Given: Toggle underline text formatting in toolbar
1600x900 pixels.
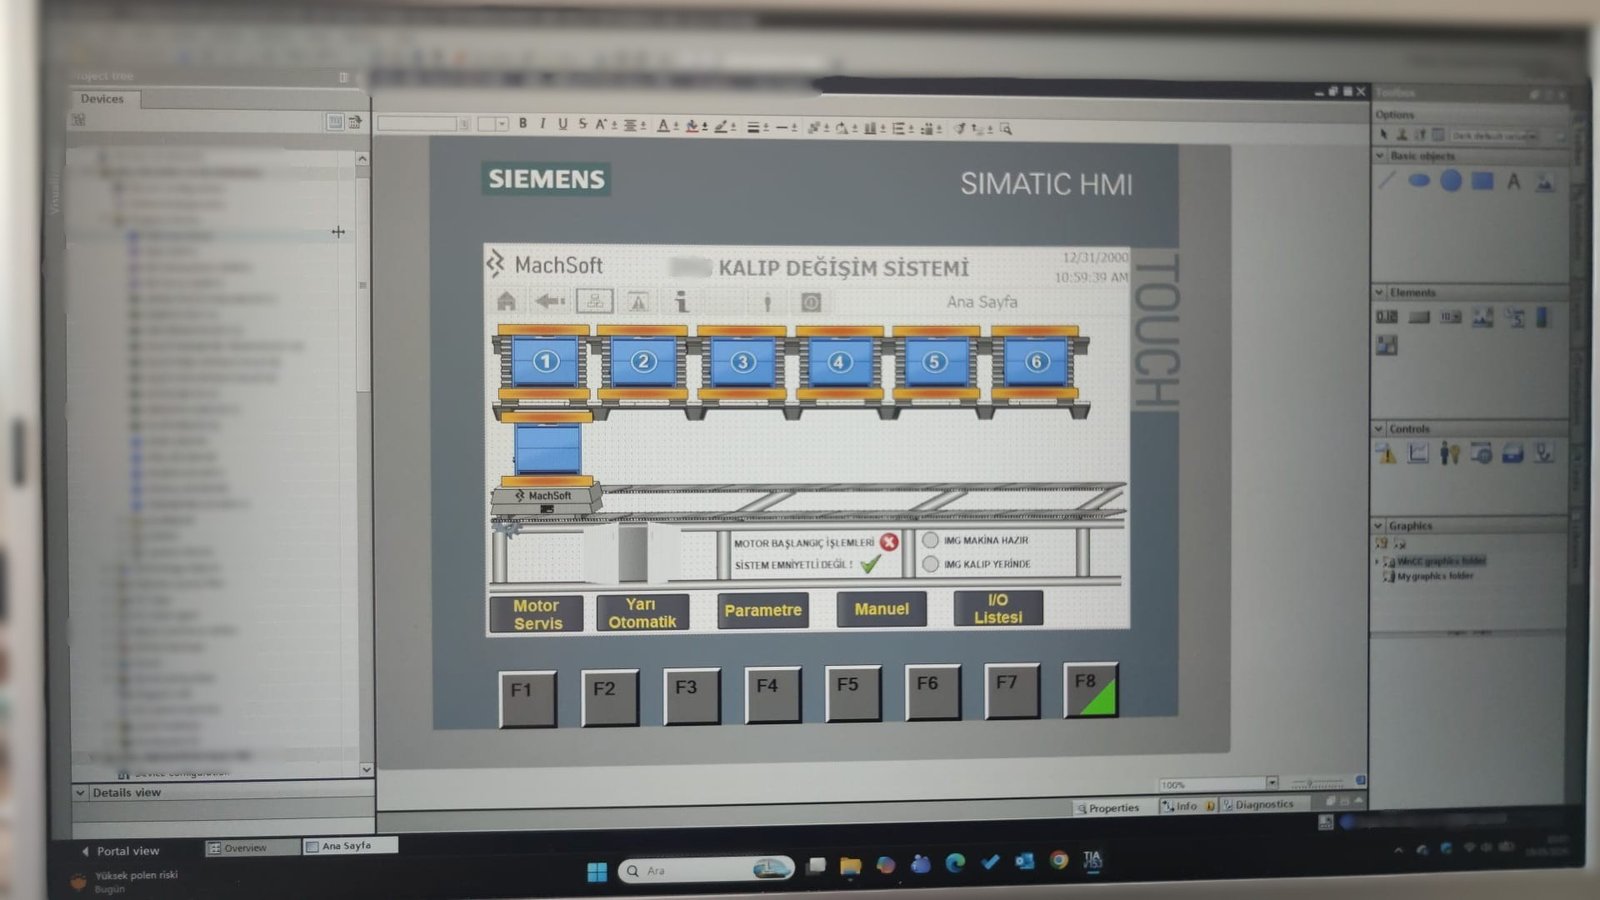Looking at the screenshot, I should [x=563, y=124].
